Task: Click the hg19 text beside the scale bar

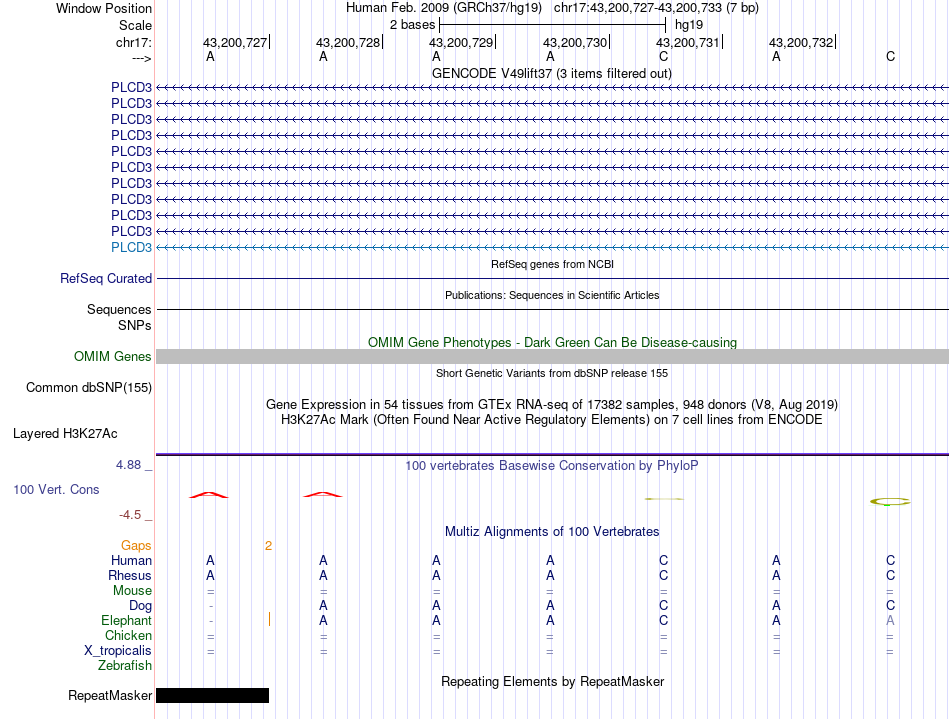Action: (x=689, y=25)
